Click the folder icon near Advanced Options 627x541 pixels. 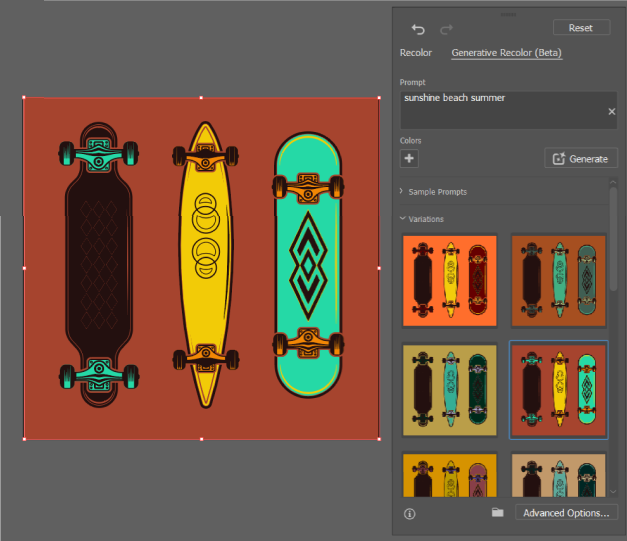point(497,513)
